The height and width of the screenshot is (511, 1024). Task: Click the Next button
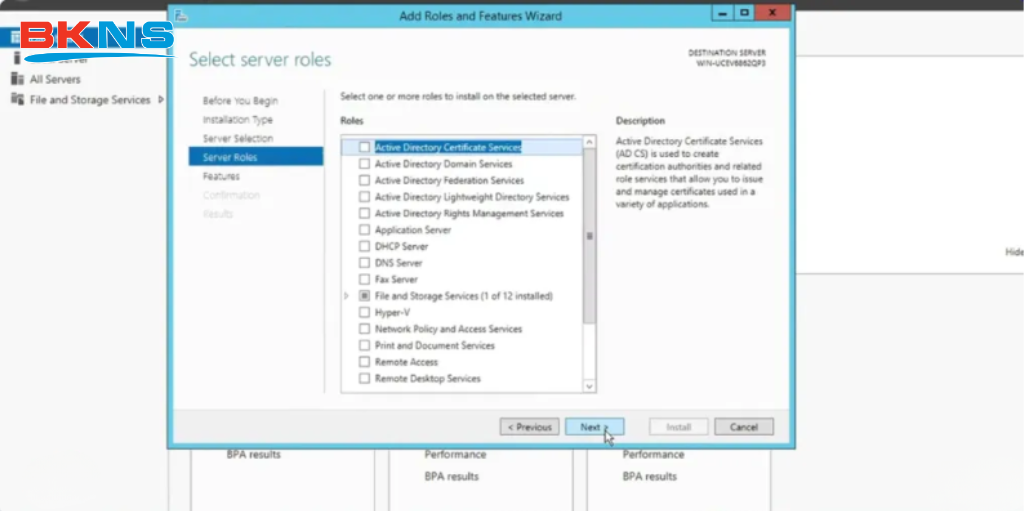coord(594,427)
